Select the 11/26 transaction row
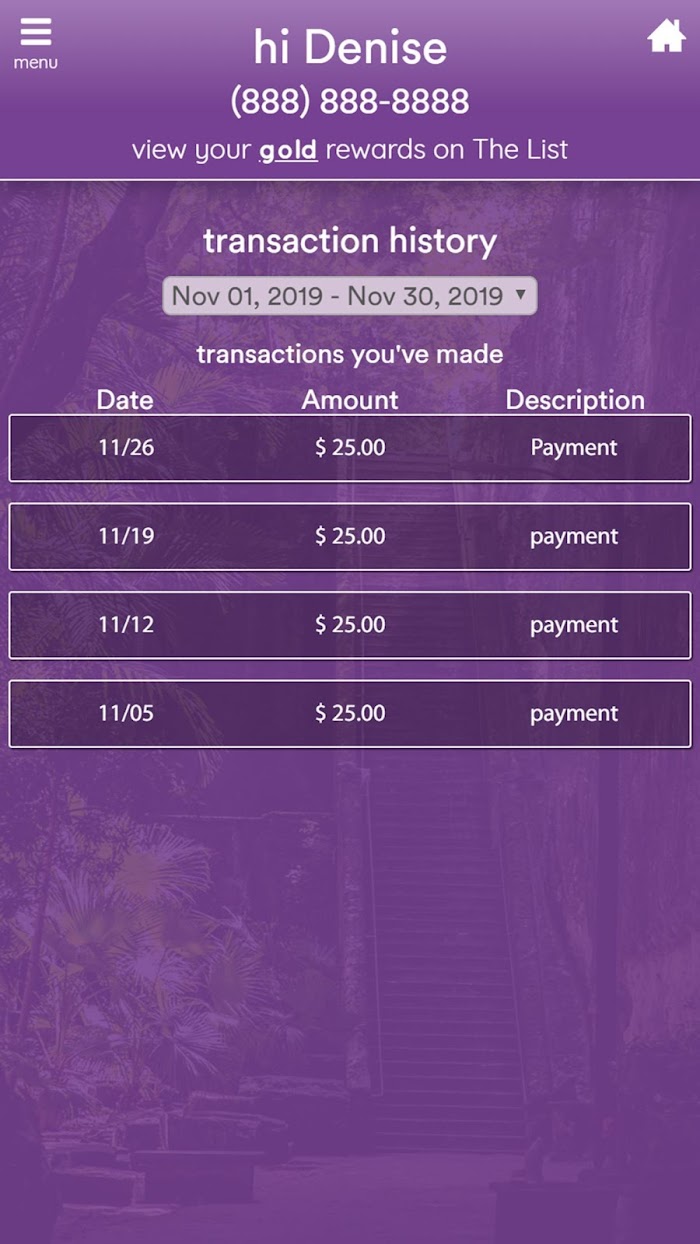Screen dimensions: 700x1244 click(350, 448)
